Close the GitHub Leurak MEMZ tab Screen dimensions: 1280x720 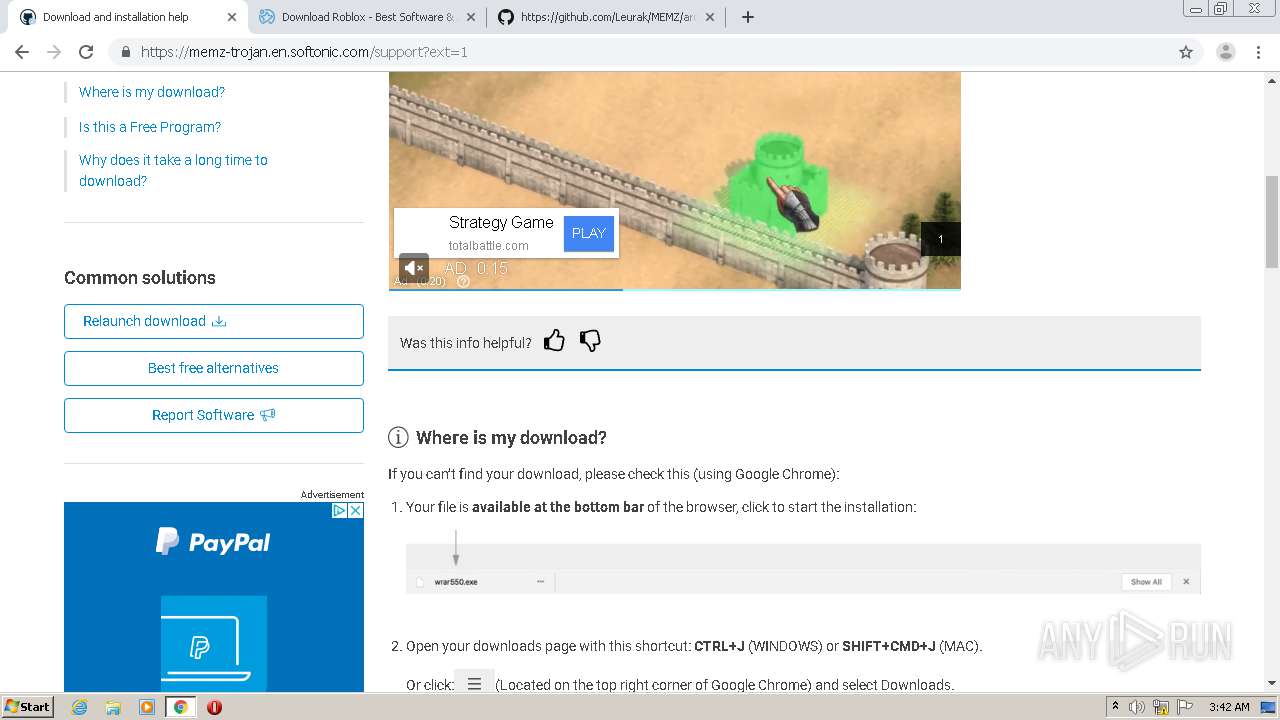pyautogui.click(x=710, y=17)
